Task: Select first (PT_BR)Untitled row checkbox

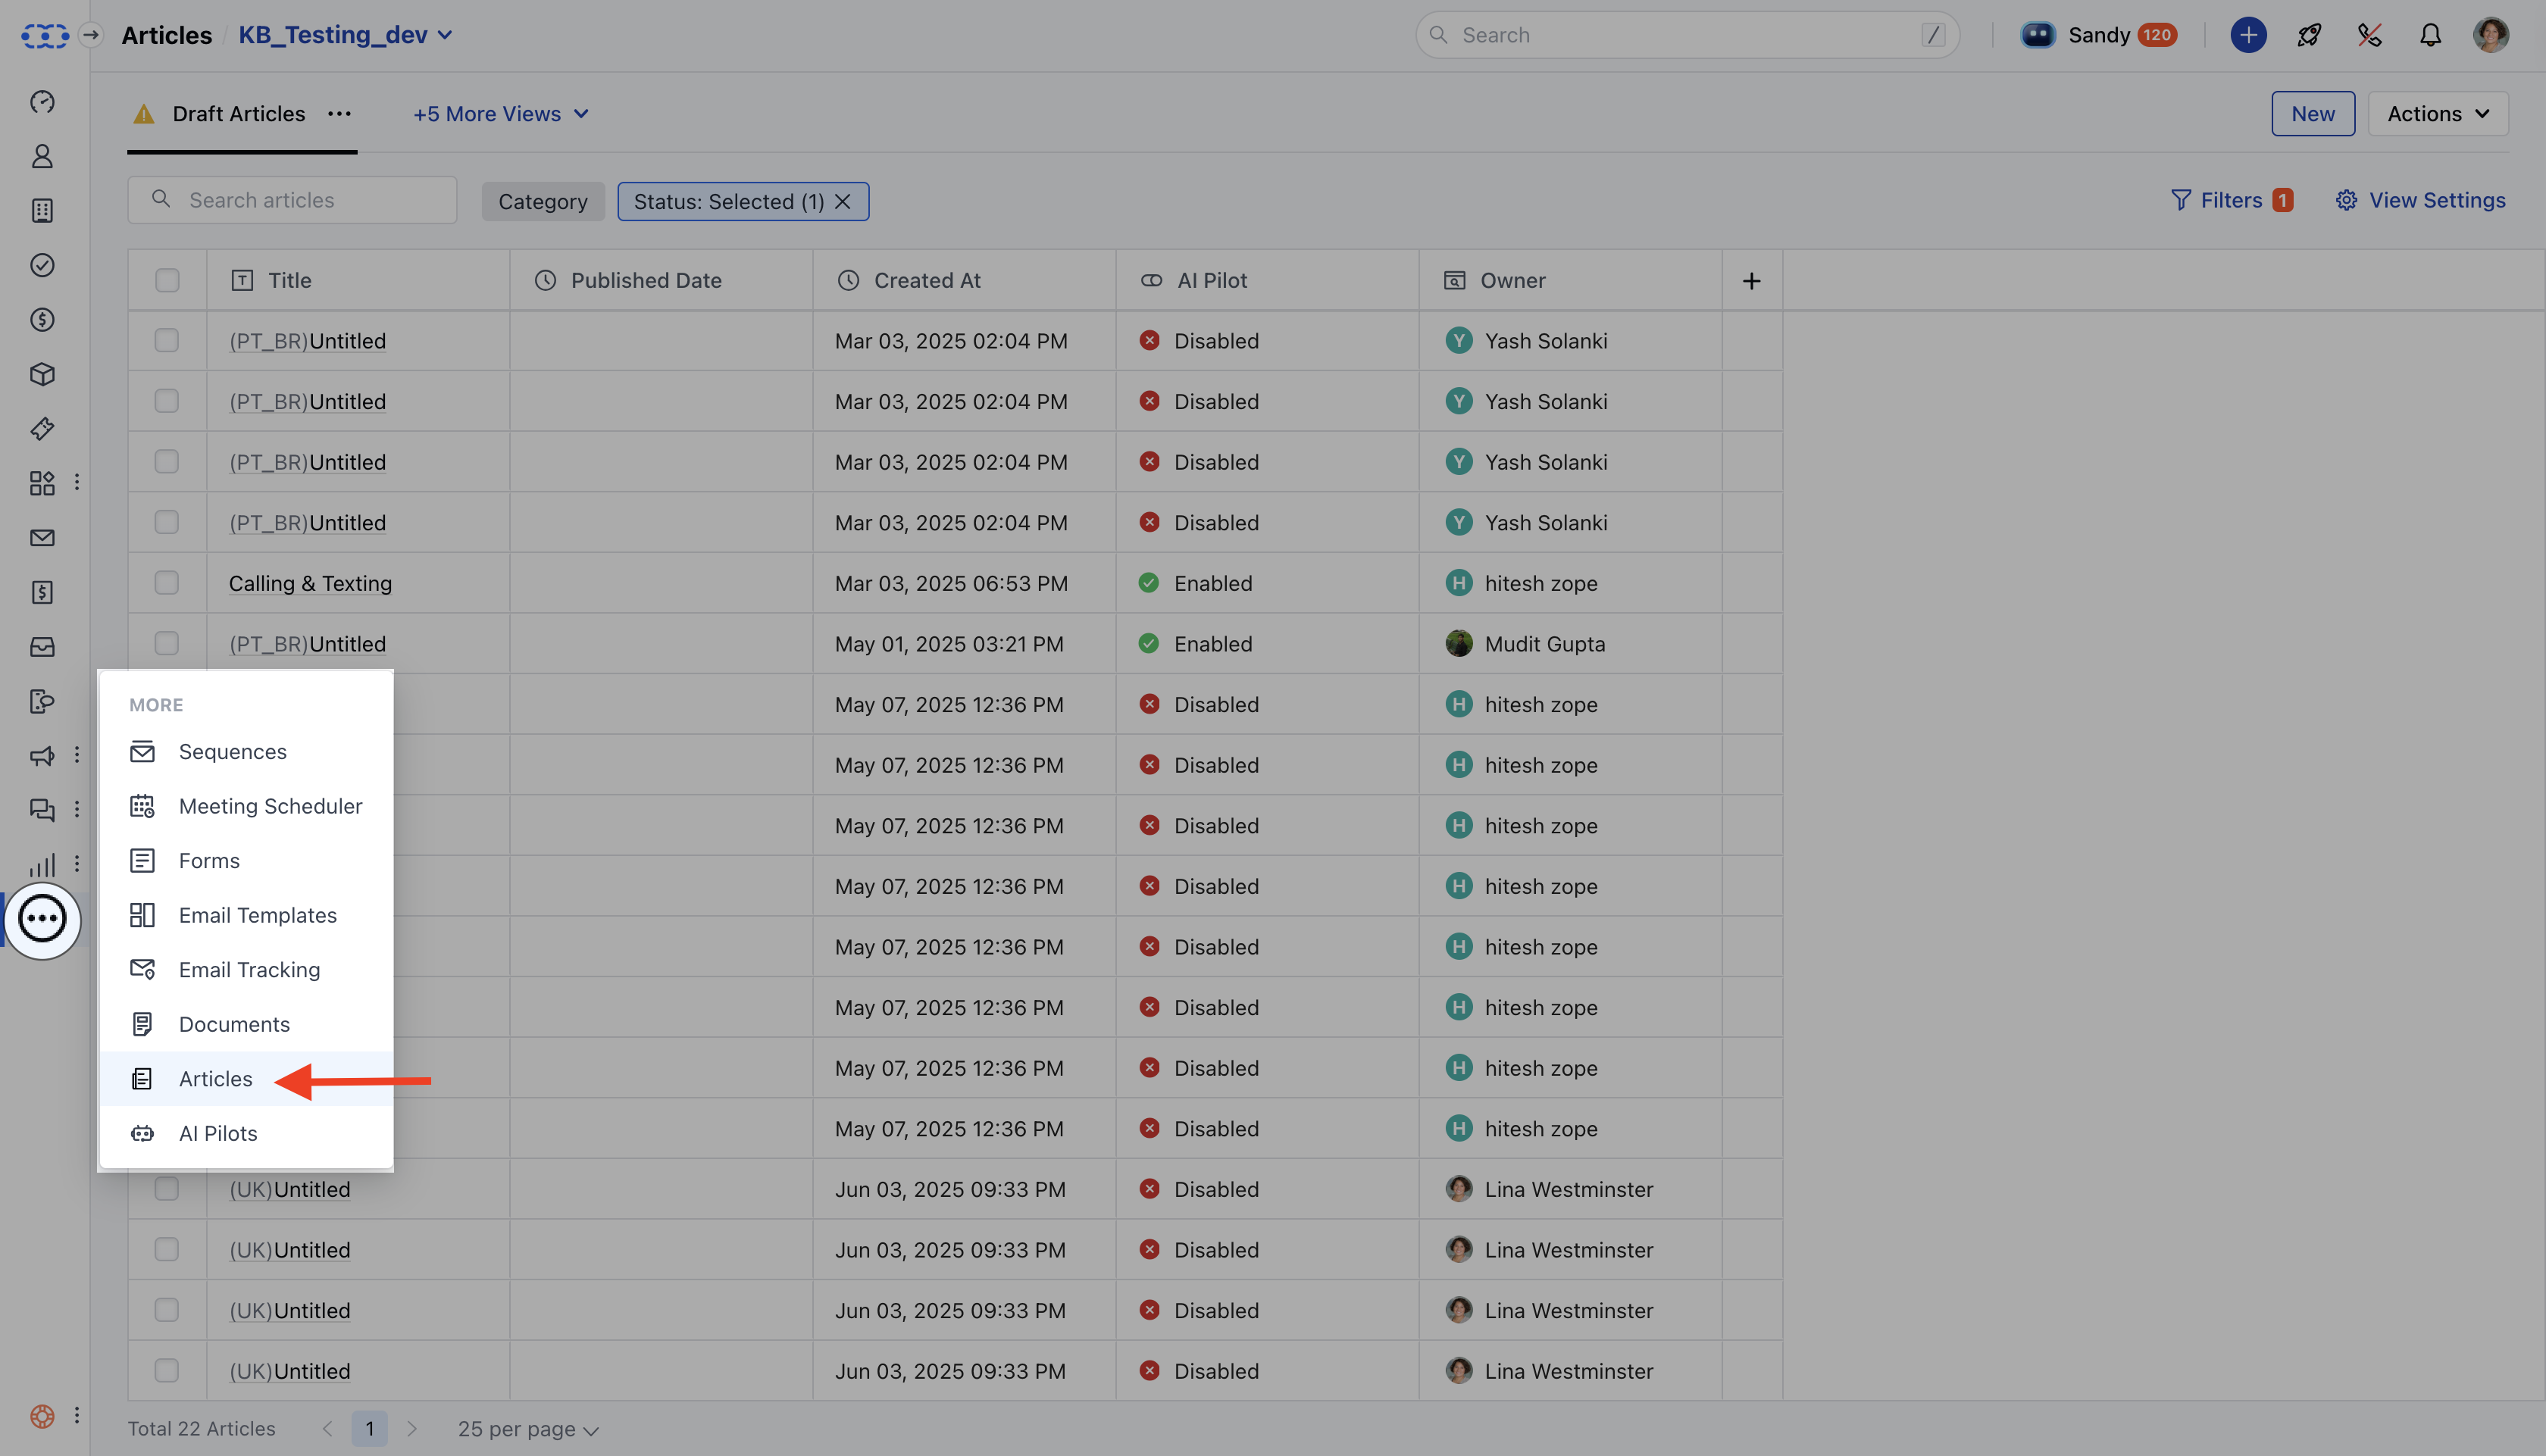Action: pos(167,341)
